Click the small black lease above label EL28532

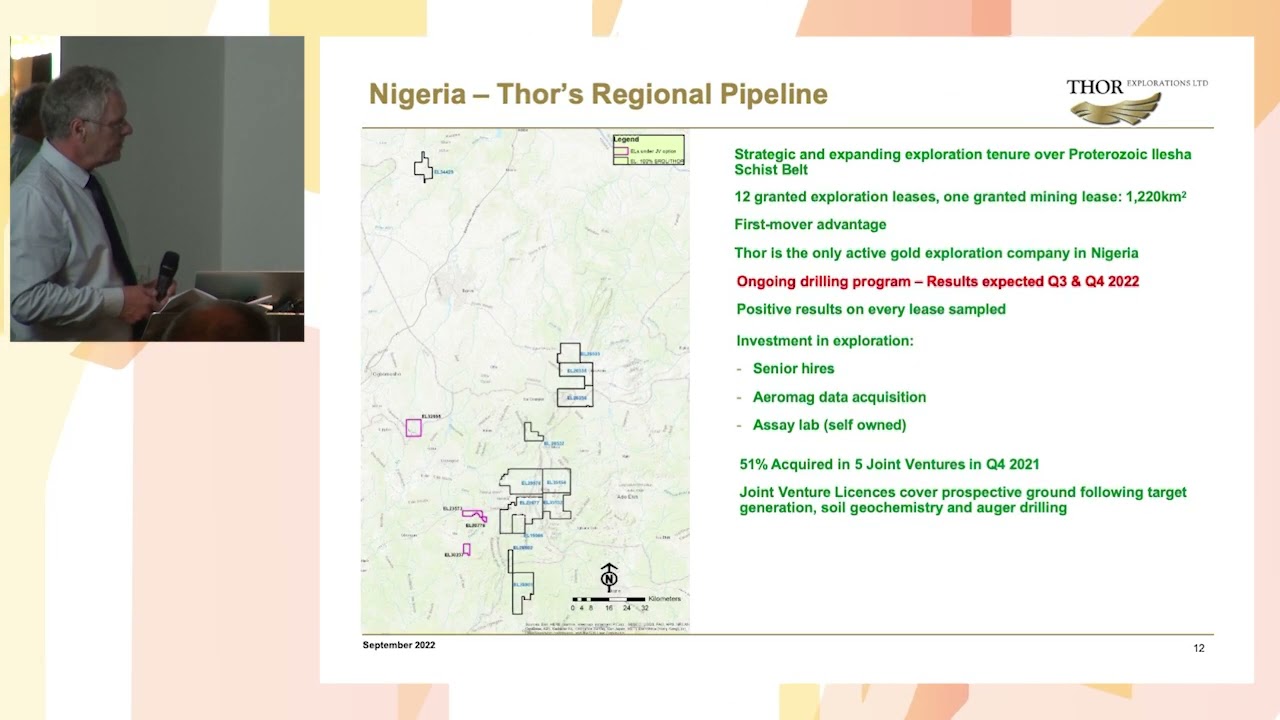point(533,431)
